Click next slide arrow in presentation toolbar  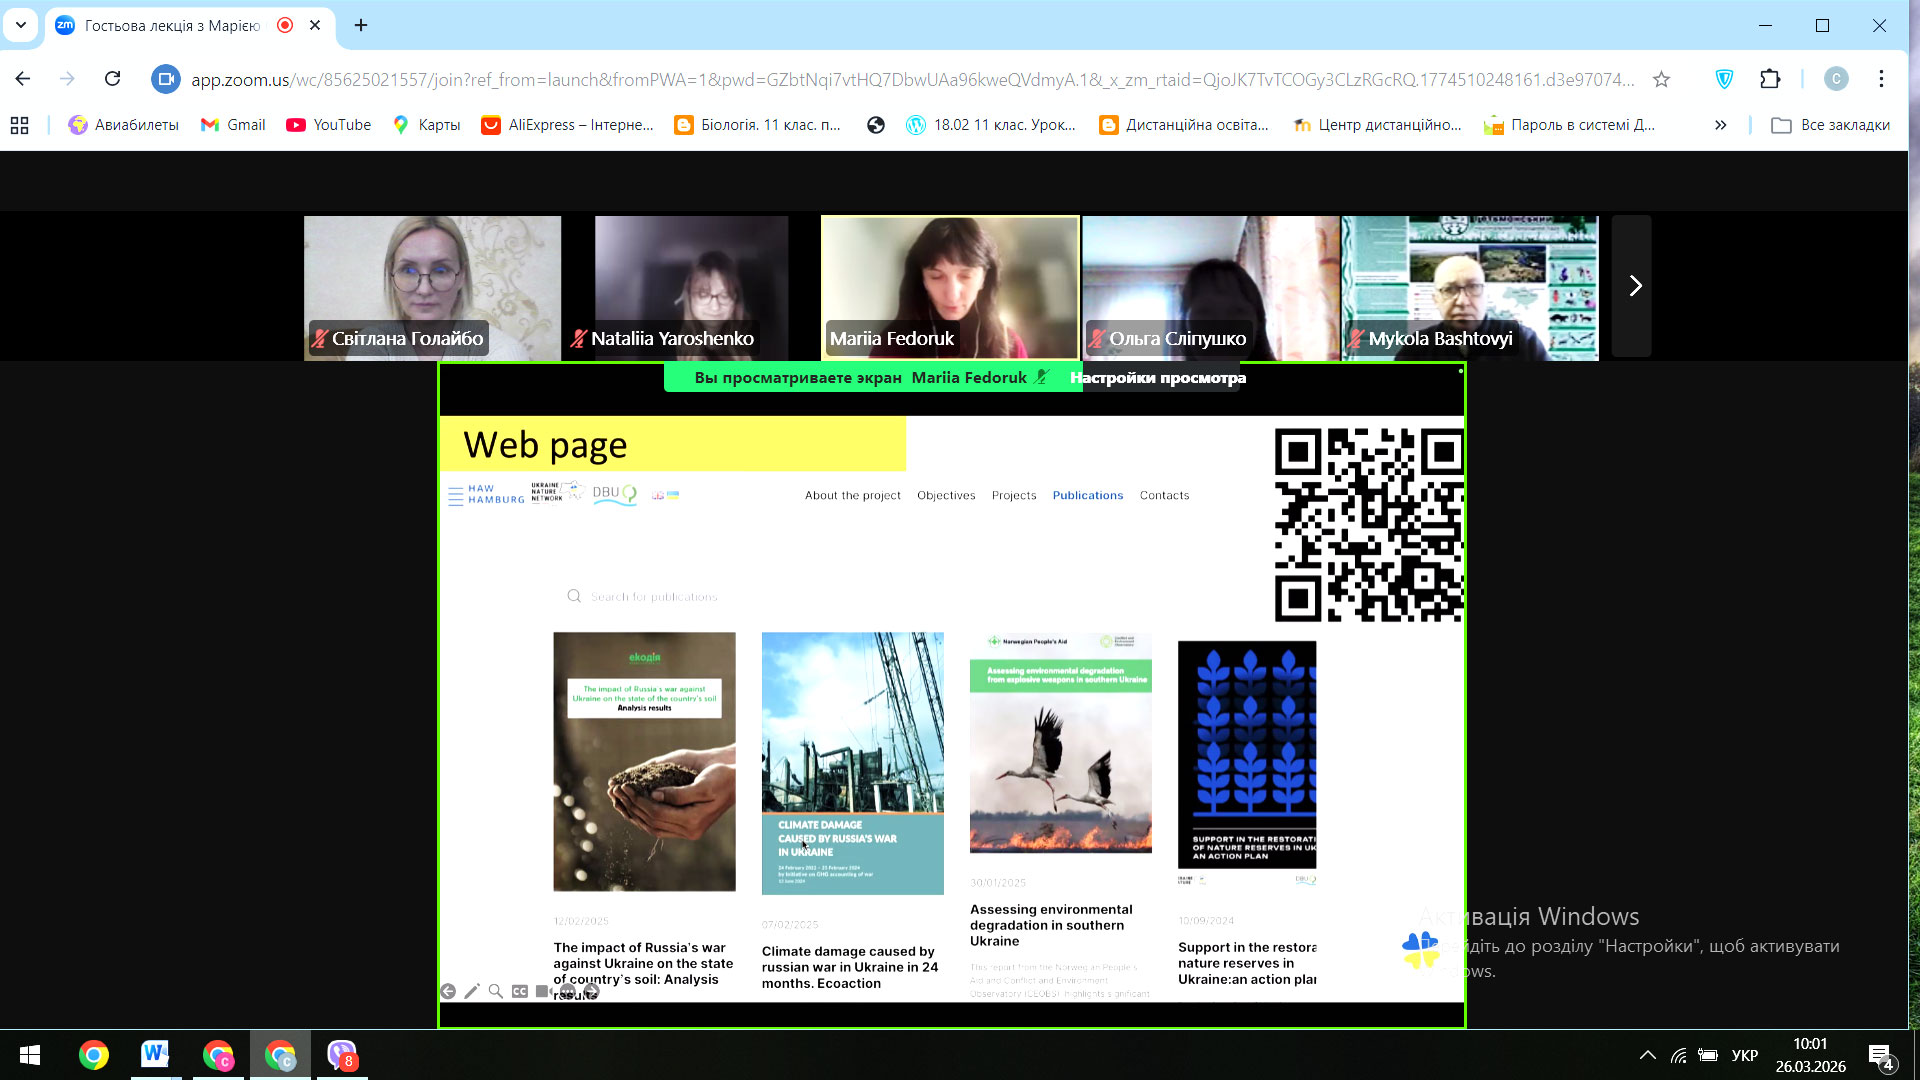[592, 991]
